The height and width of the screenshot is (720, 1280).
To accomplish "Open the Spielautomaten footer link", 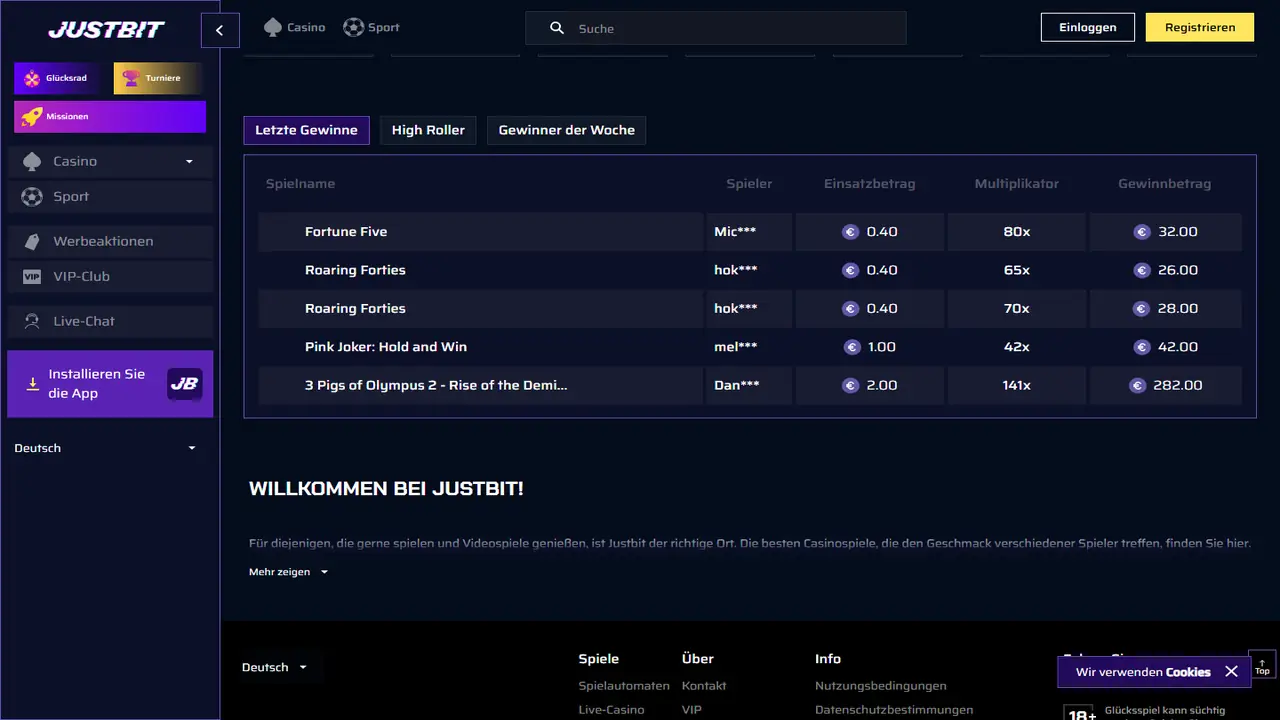I will click(x=624, y=686).
